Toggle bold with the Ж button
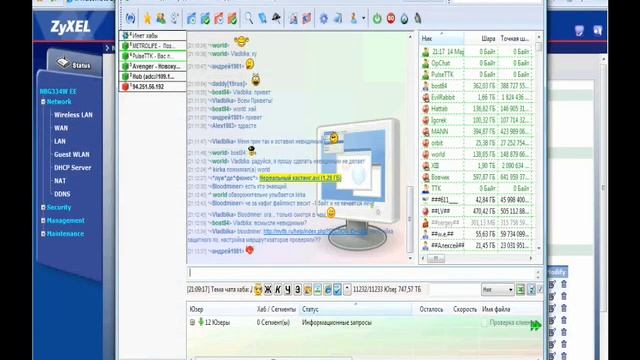The height and width of the screenshot is (360, 640). click(x=268, y=289)
